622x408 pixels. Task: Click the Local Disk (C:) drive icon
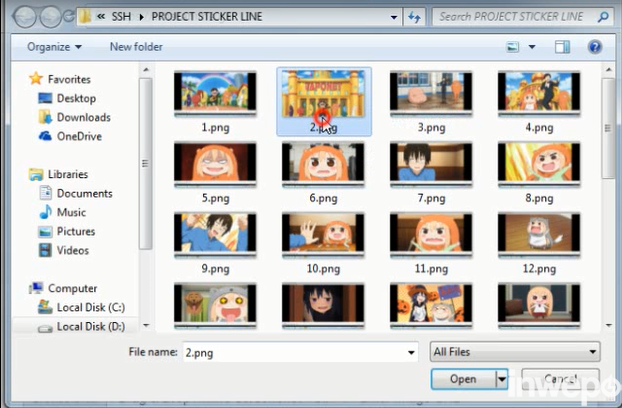point(45,307)
